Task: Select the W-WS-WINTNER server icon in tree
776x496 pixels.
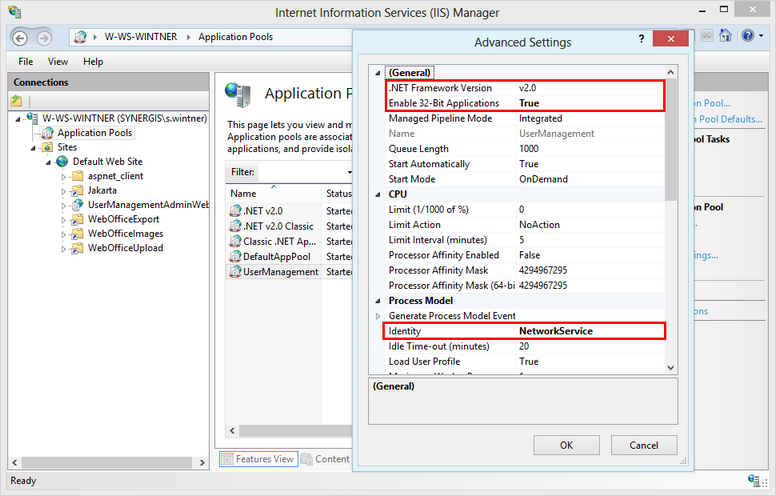Action: click(x=33, y=118)
